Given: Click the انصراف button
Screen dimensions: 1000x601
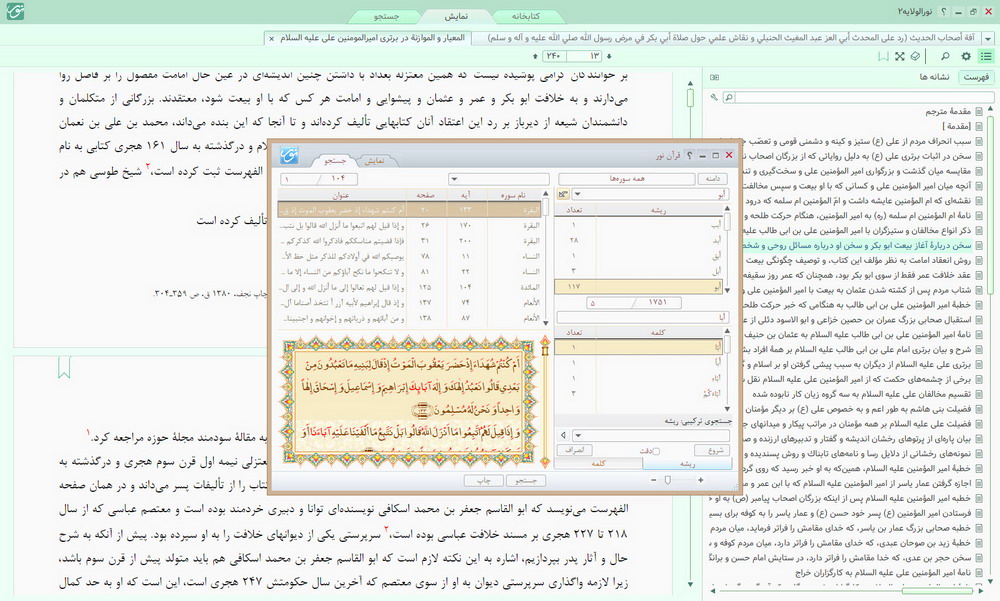Looking at the screenshot, I should (x=574, y=450).
